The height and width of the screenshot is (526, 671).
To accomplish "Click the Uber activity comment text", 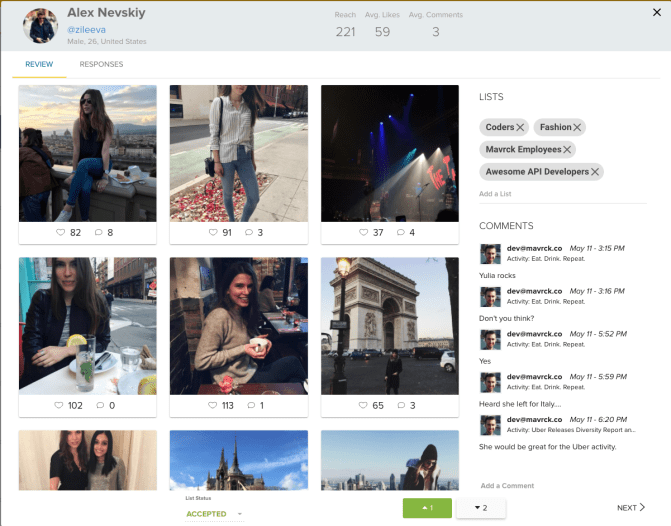I will pyautogui.click(x=548, y=446).
